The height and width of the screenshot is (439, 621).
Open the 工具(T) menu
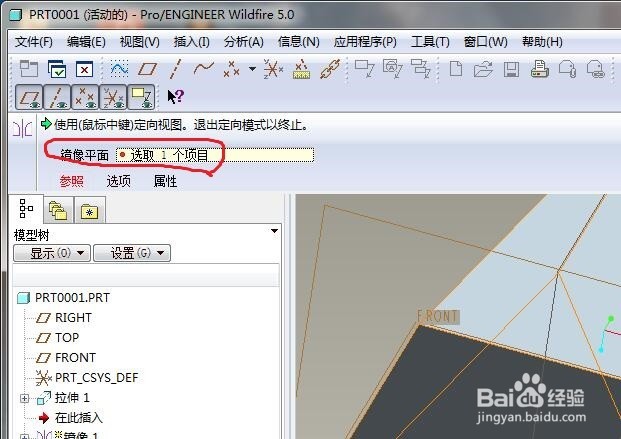point(430,42)
